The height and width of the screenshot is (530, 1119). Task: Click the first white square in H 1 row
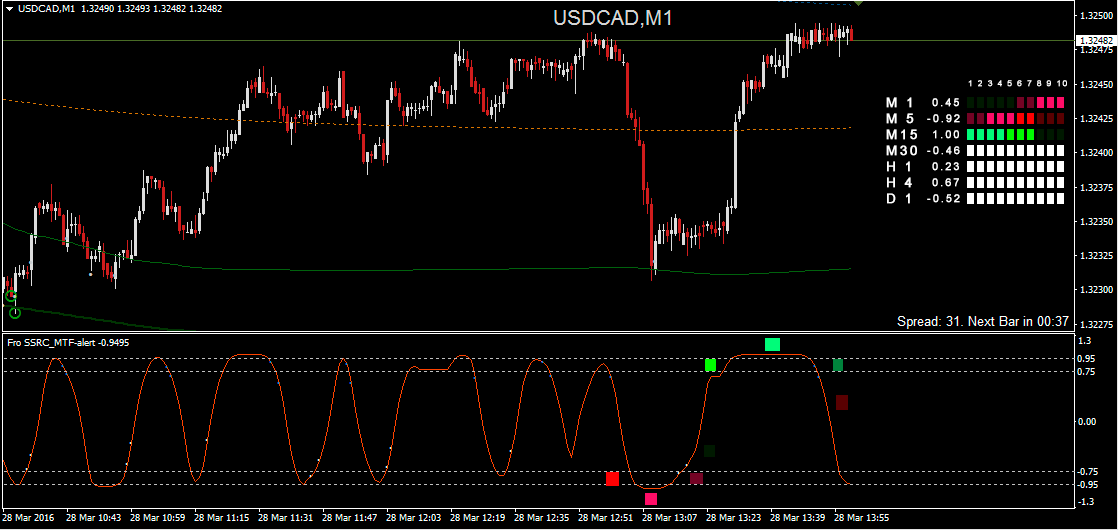click(x=971, y=166)
